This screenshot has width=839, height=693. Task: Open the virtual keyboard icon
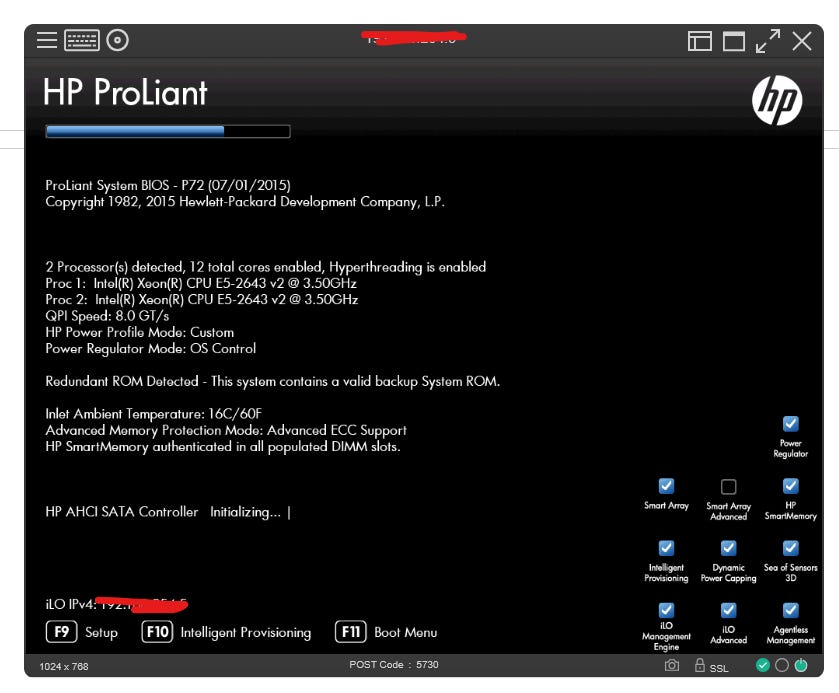coord(82,40)
